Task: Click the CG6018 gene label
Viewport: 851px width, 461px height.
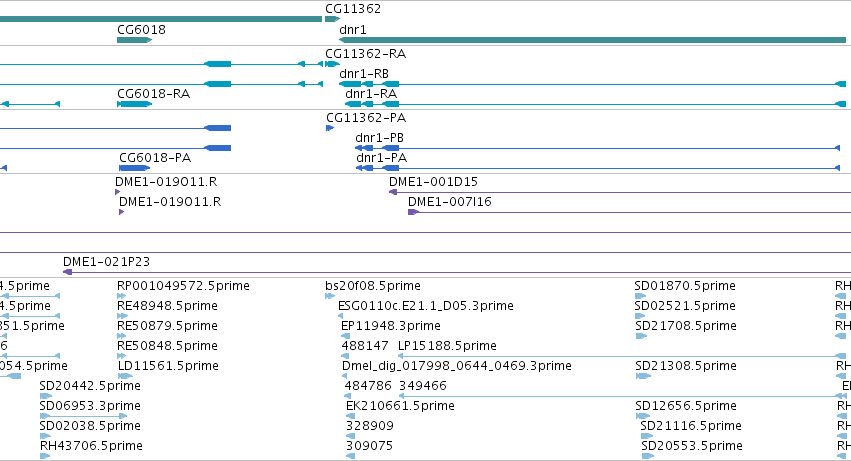Action: point(141,29)
